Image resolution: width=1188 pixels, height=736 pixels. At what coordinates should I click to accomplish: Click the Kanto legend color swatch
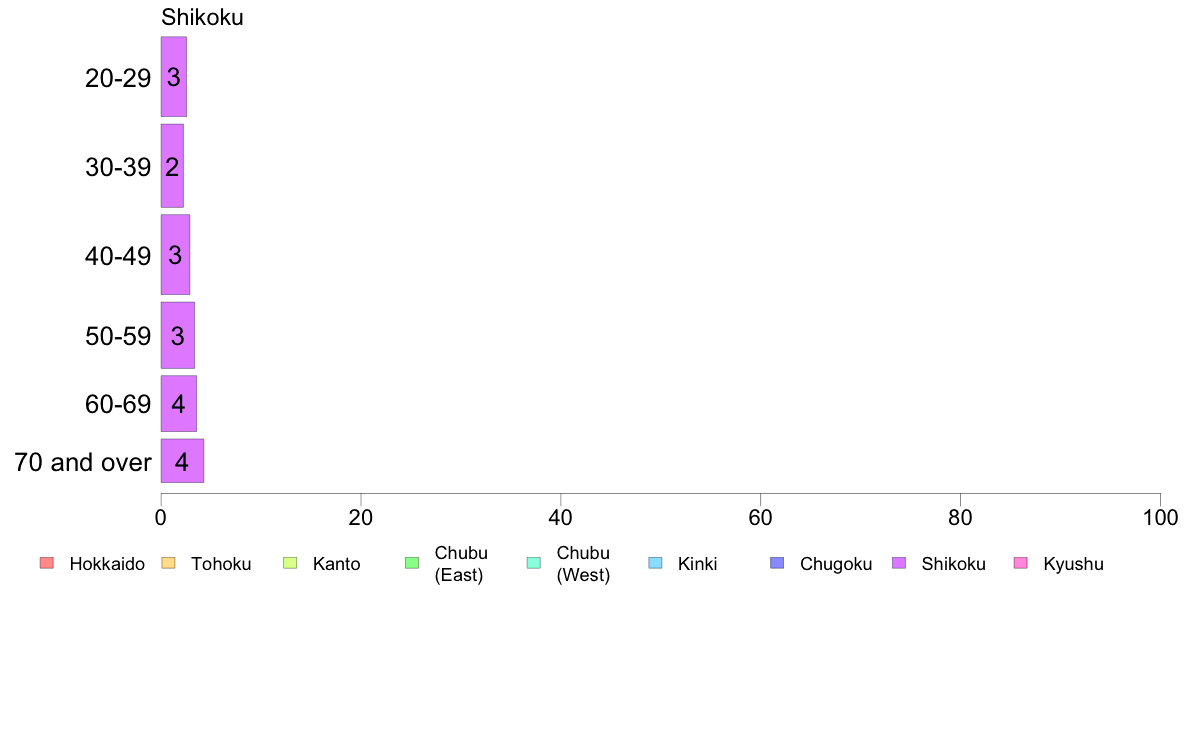tap(290, 563)
